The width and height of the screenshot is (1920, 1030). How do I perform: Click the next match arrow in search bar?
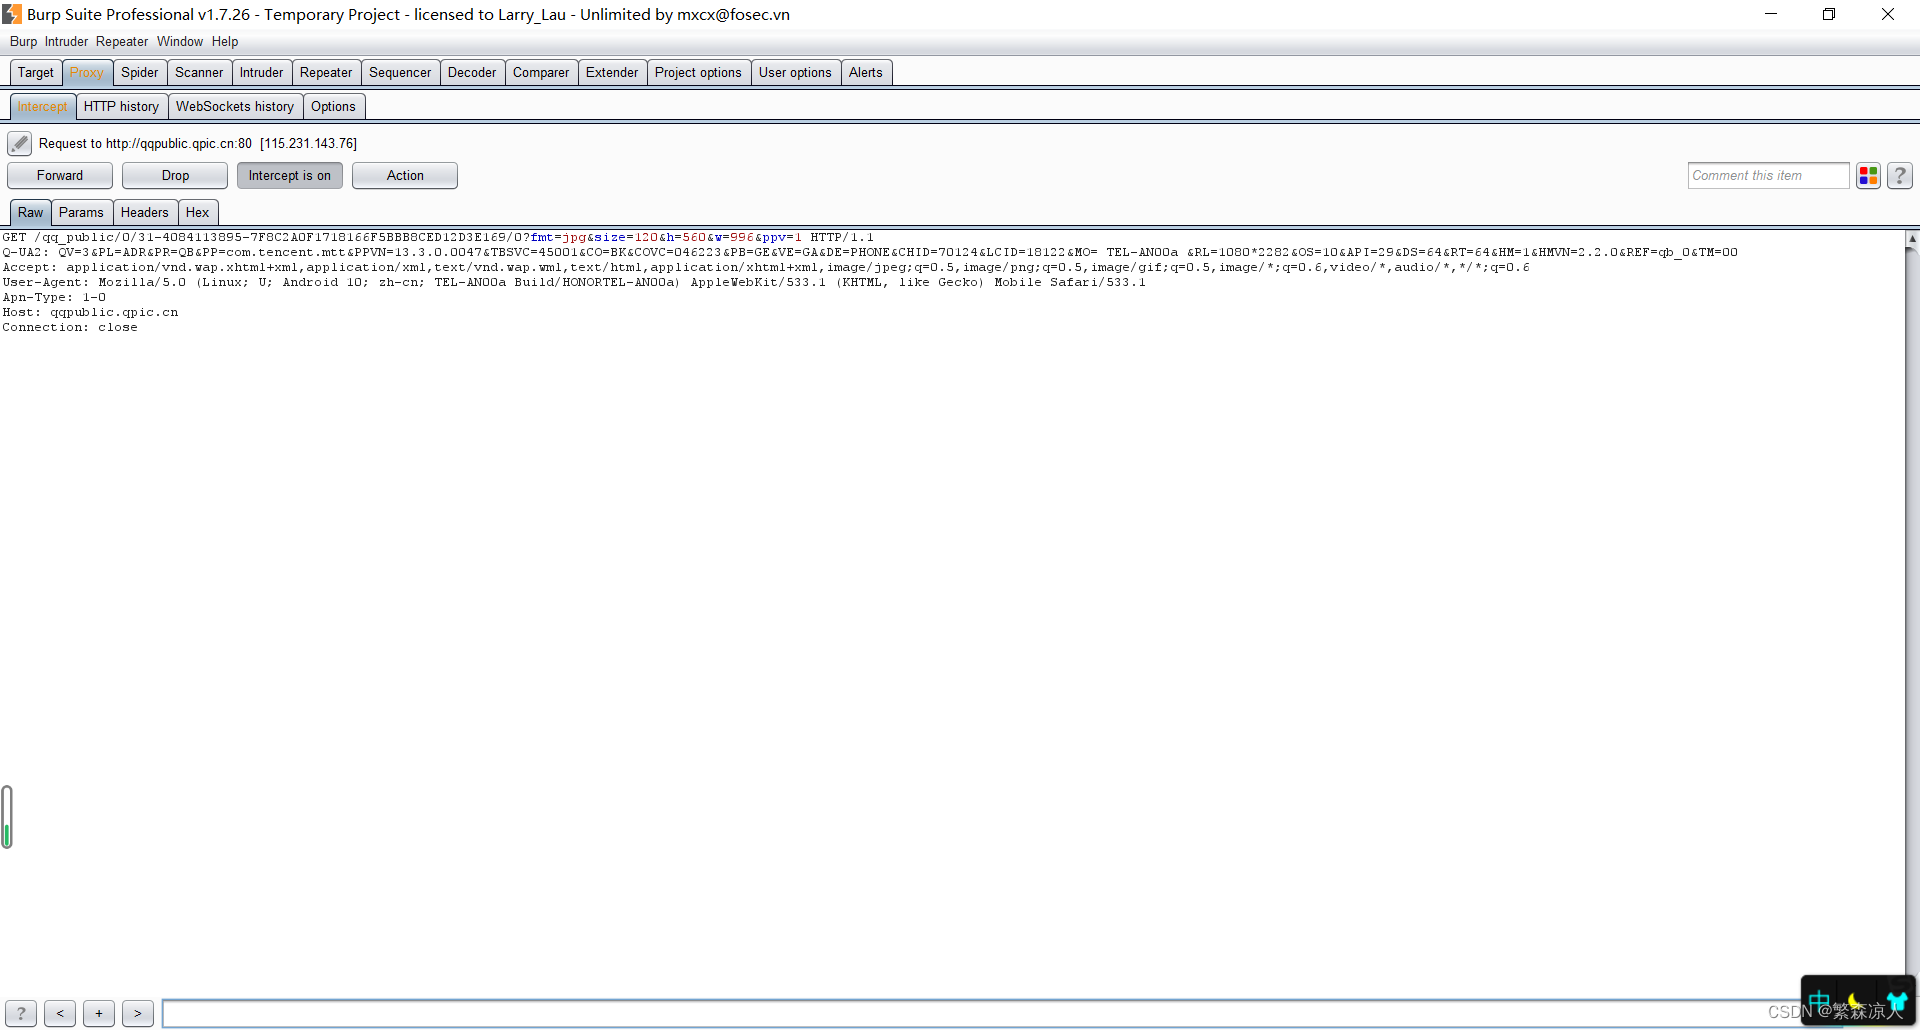[137, 1013]
